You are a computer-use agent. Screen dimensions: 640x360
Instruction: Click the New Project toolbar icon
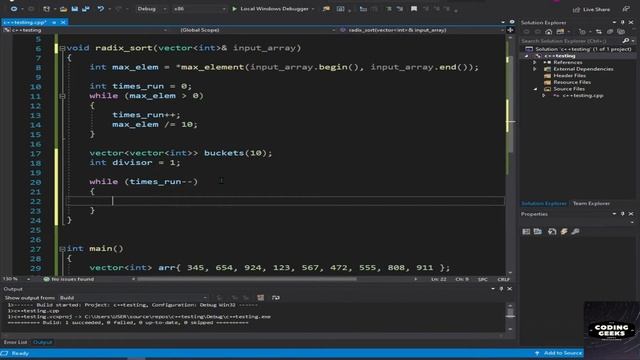[46, 9]
